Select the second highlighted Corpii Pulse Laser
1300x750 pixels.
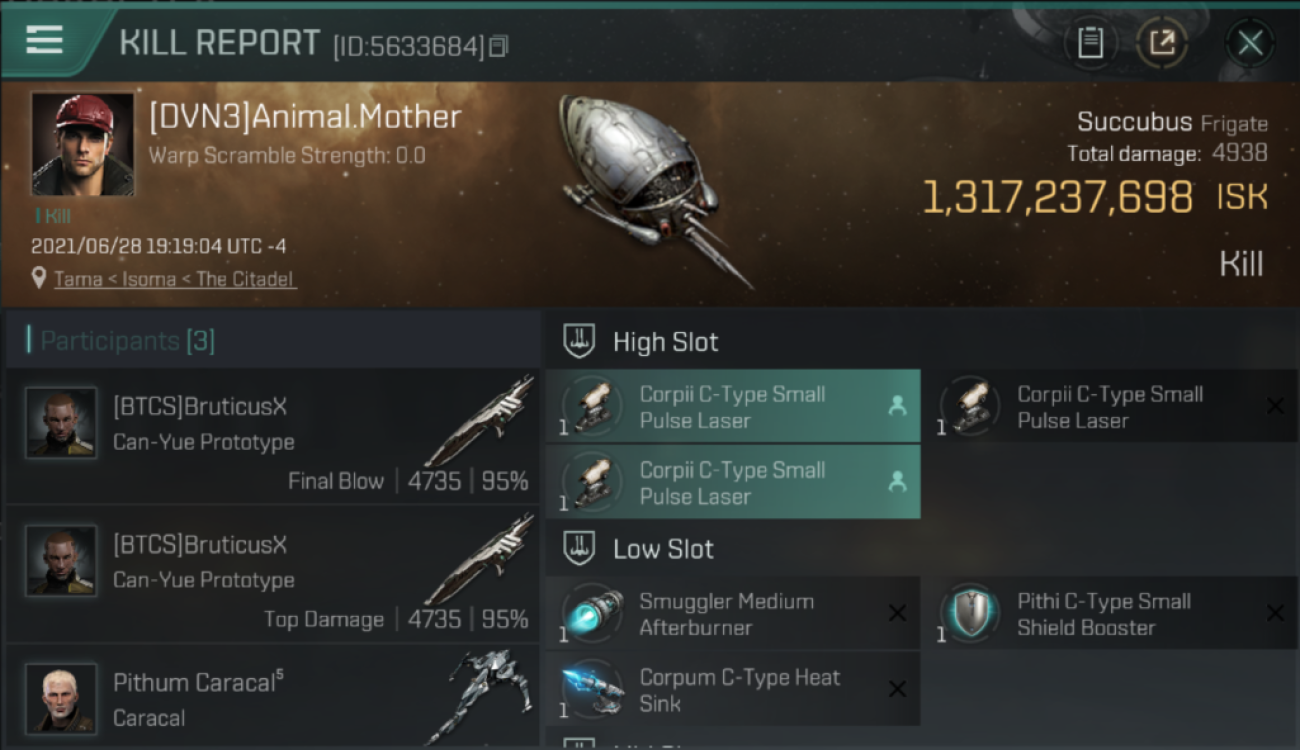coord(733,483)
